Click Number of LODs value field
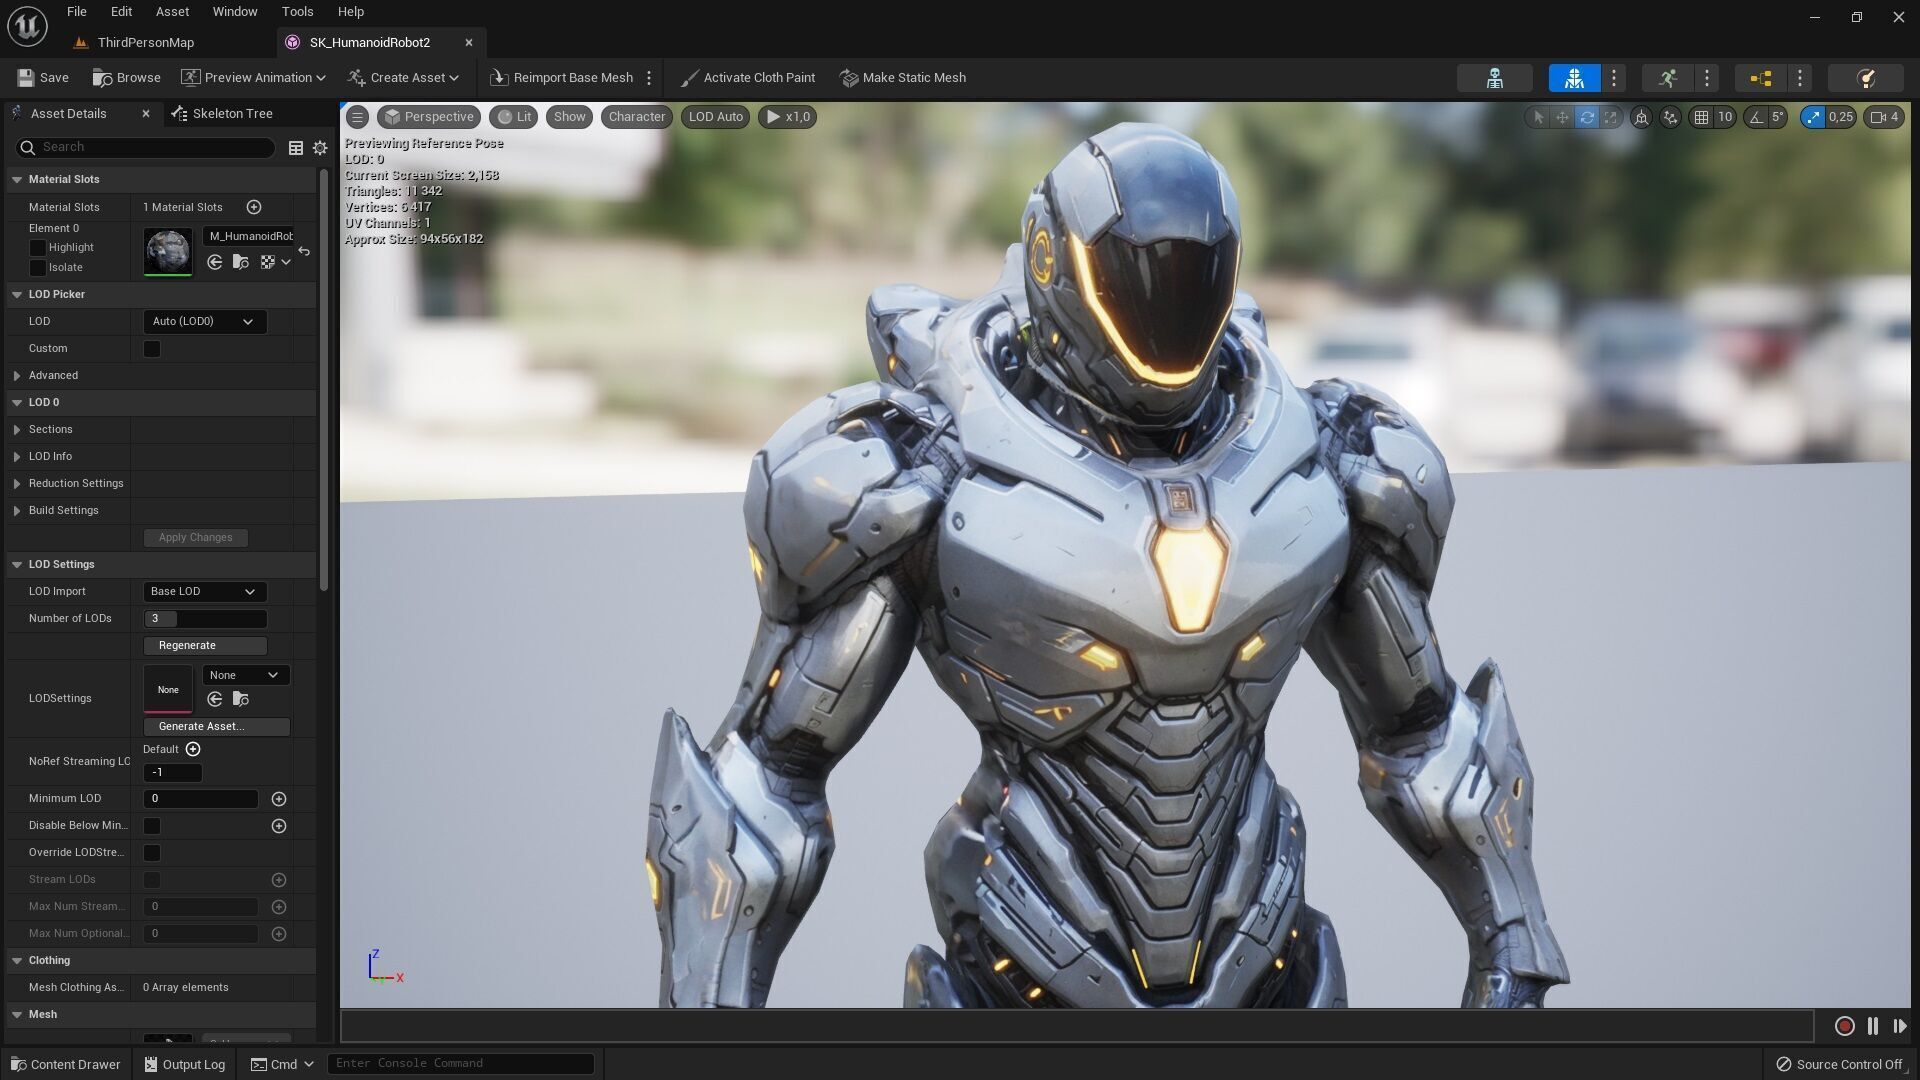Viewport: 1920px width, 1080px height. (205, 618)
